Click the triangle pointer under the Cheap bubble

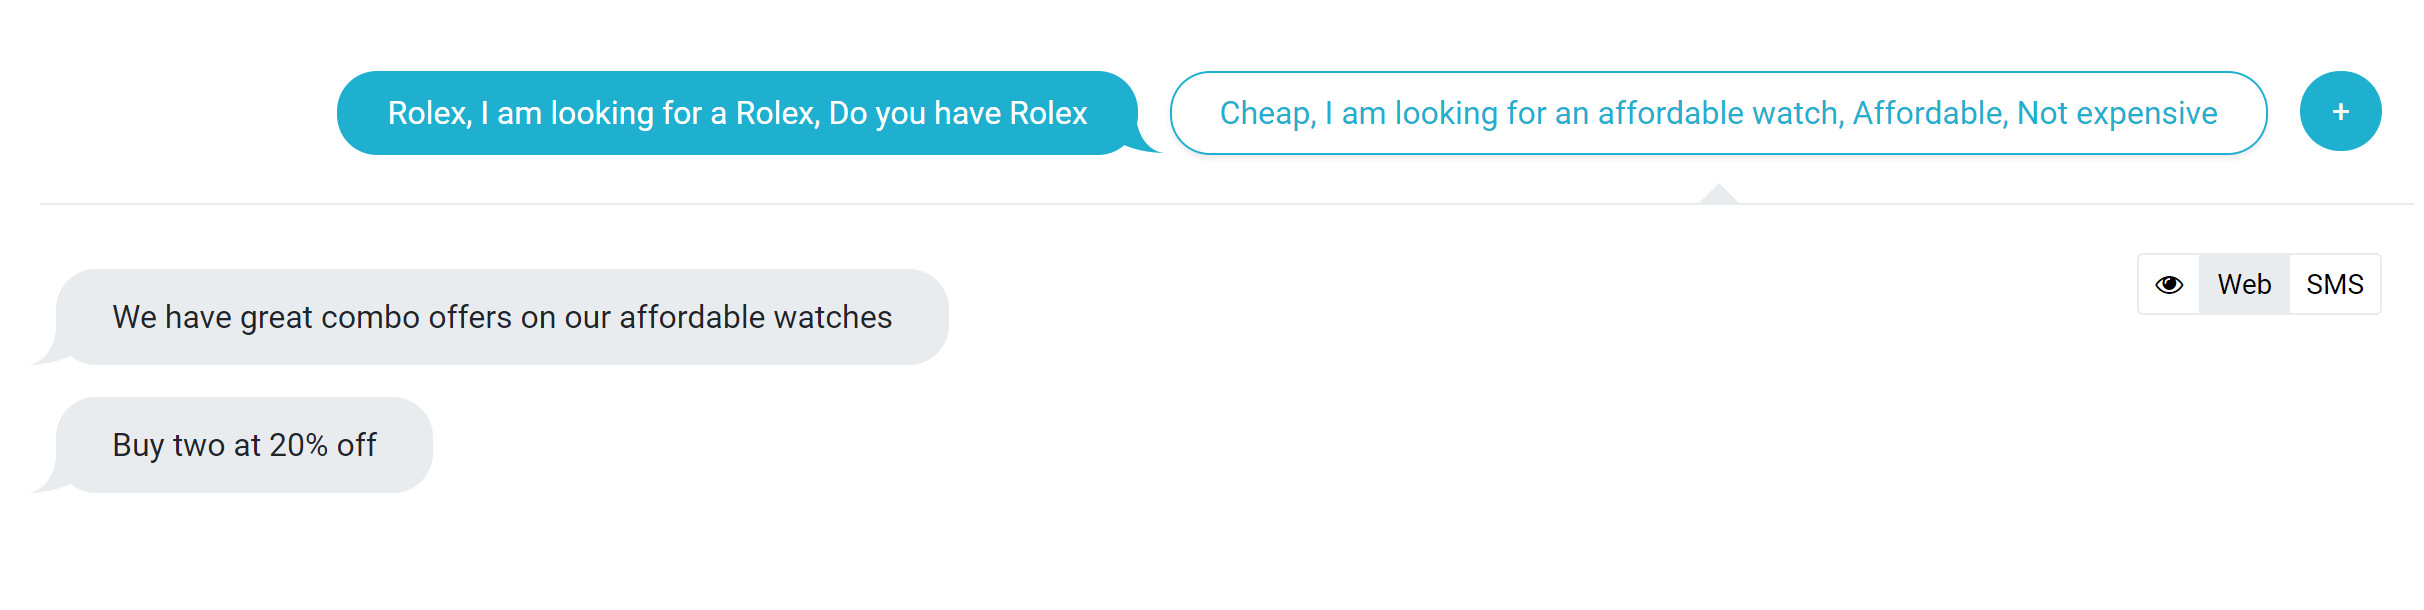[1718, 194]
